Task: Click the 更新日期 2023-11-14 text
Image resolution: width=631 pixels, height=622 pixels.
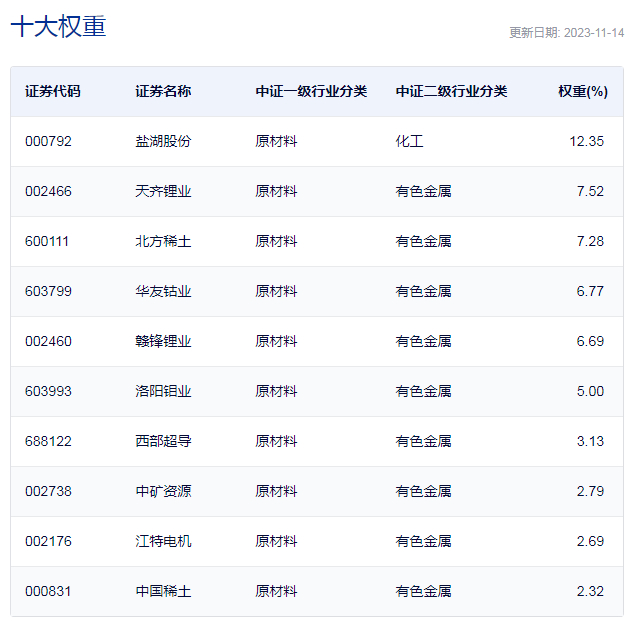Action: coord(566,32)
